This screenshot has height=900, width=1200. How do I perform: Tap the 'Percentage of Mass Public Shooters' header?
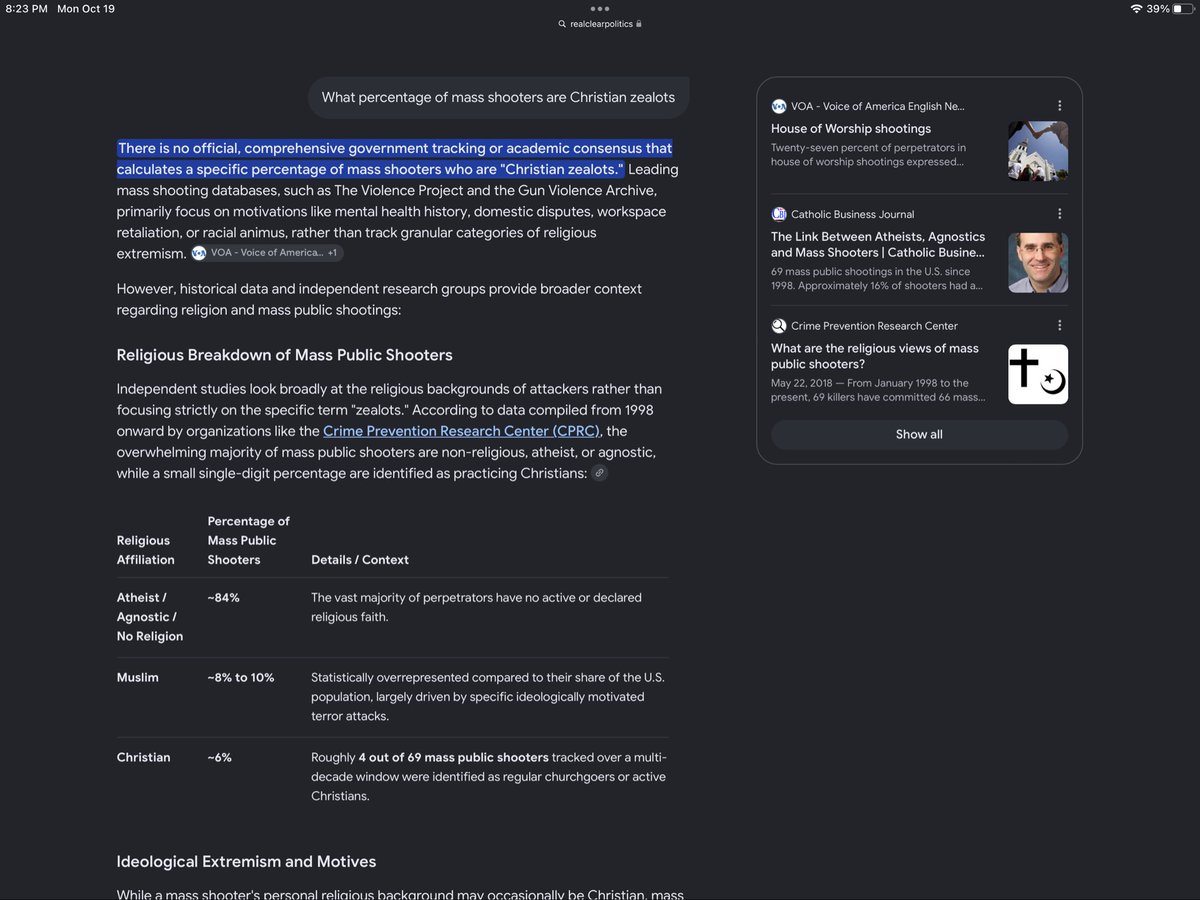(249, 540)
